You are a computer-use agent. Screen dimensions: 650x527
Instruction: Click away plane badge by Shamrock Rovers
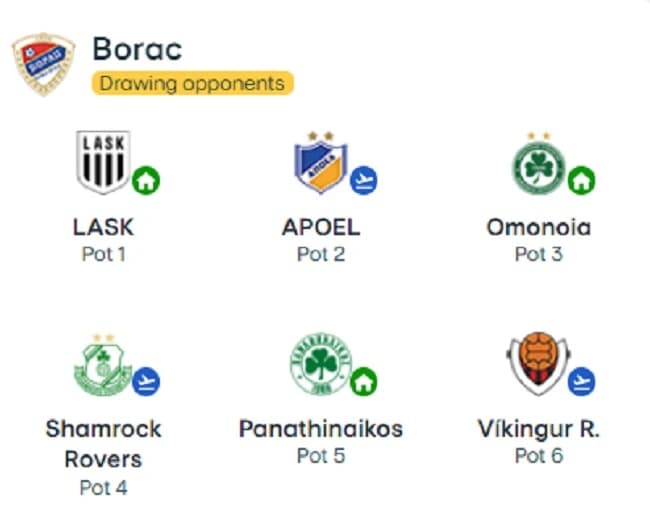point(146,381)
